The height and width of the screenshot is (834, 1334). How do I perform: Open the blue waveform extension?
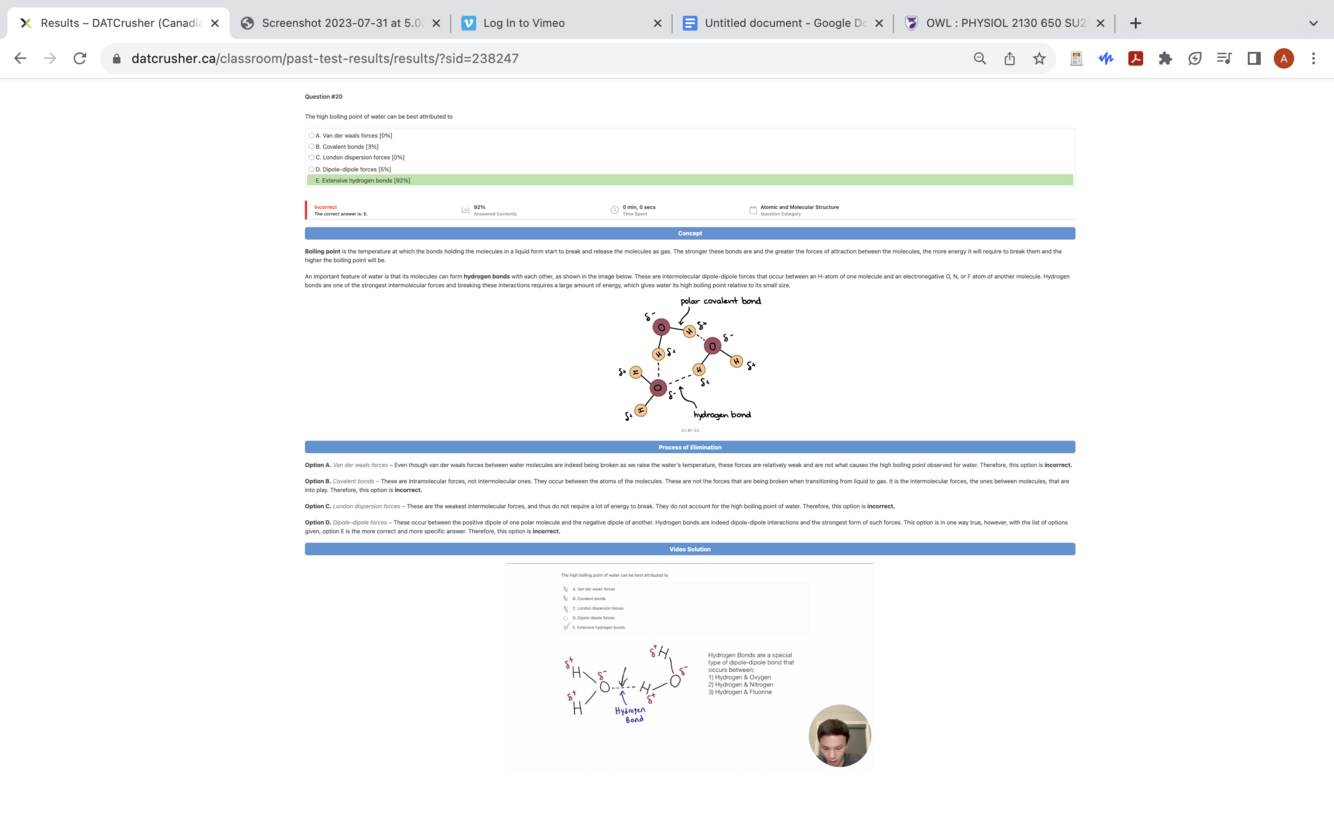(x=1106, y=58)
